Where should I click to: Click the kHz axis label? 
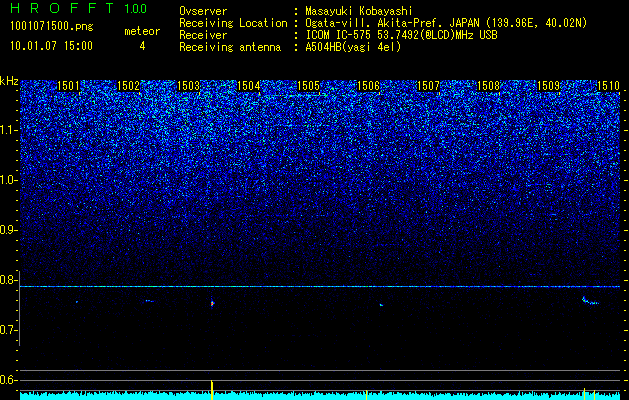coord(9,81)
